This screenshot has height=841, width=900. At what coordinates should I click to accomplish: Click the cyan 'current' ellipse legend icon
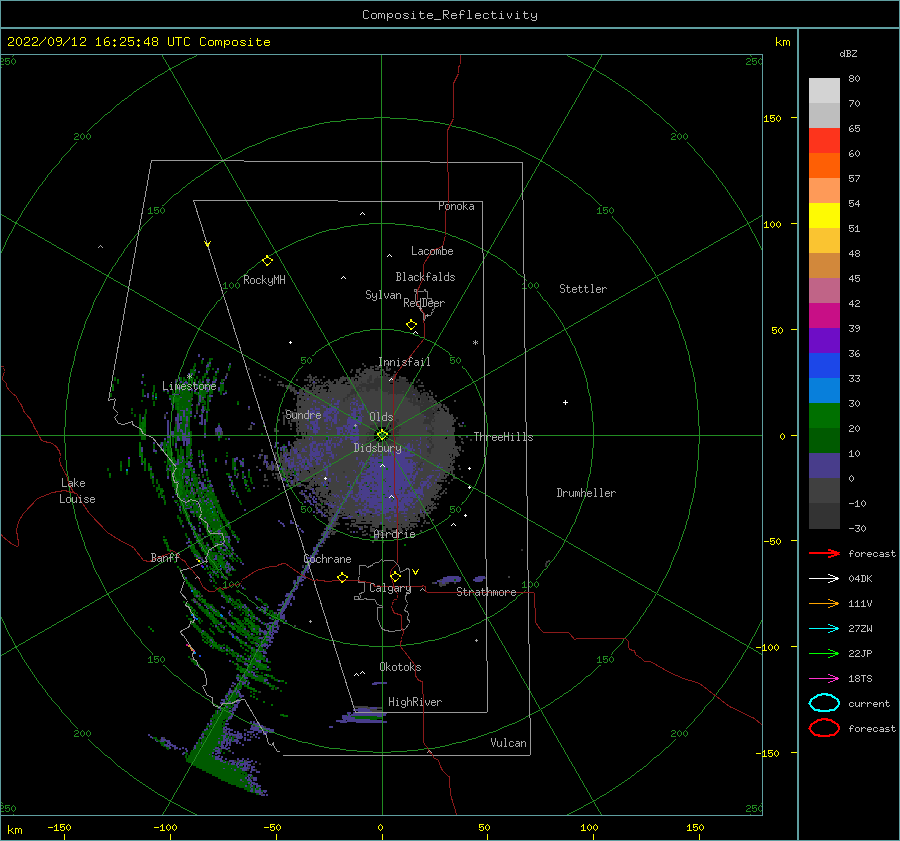point(824,703)
